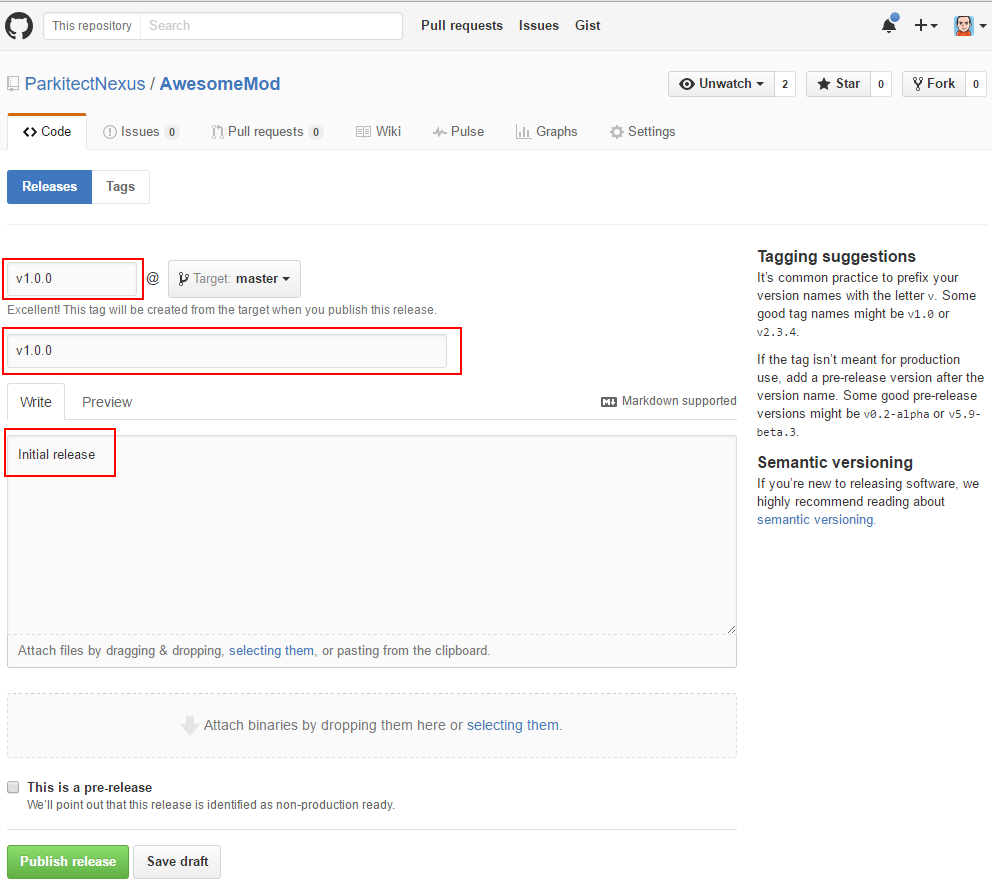This screenshot has width=992, height=889.
Task: Expand the Target: master branch dropdown
Action: pyautogui.click(x=234, y=278)
